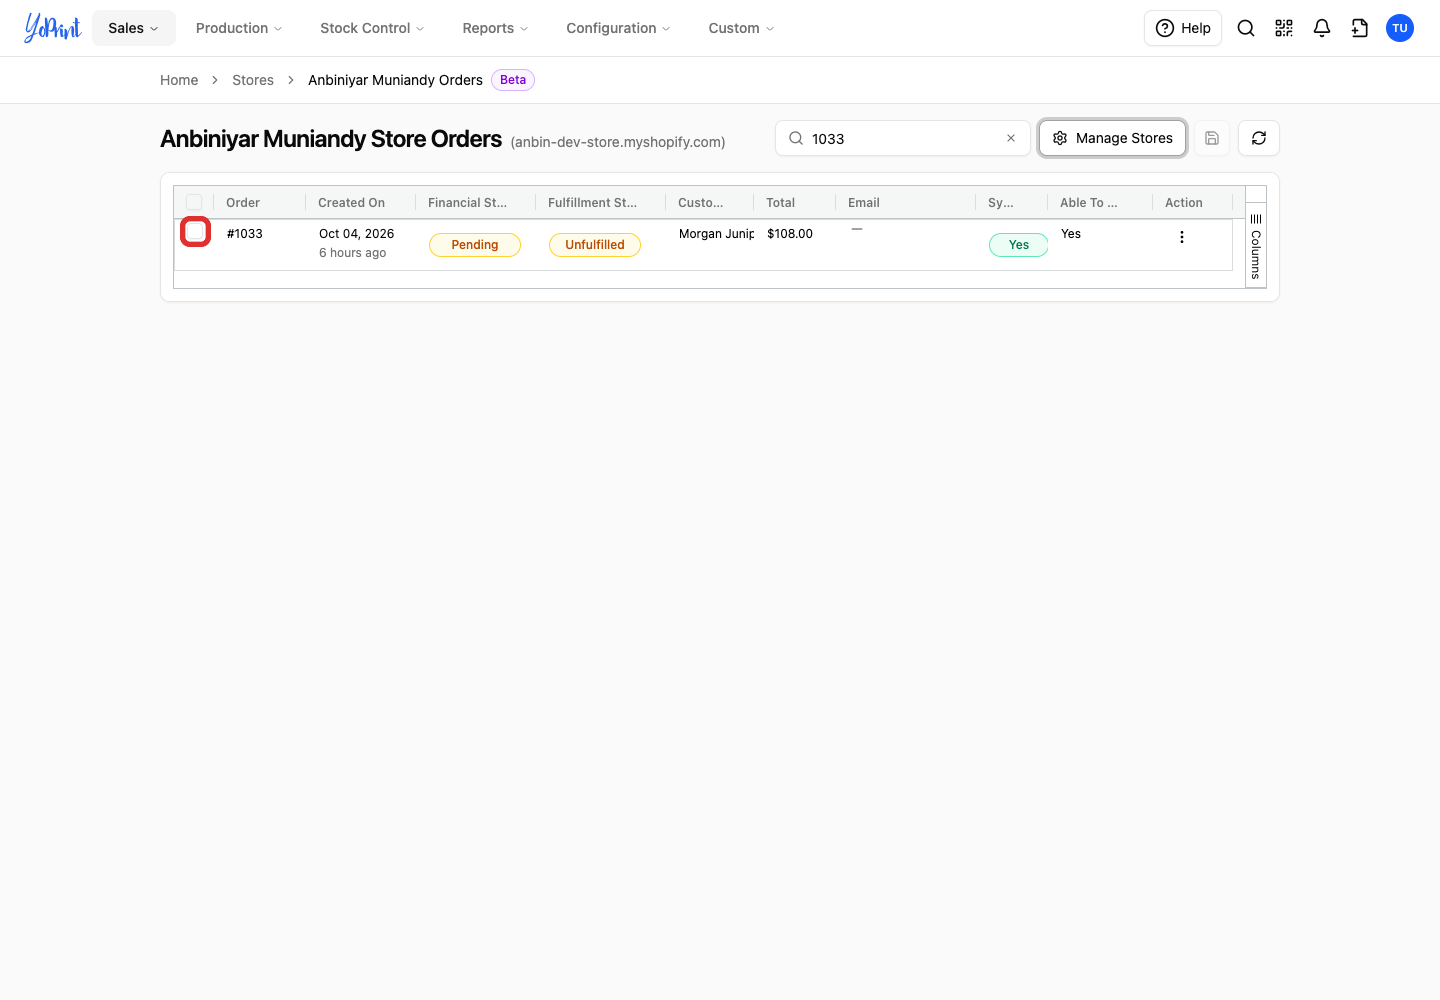This screenshot has height=1000, width=1440.
Task: Open the global search icon
Action: pos(1246,28)
